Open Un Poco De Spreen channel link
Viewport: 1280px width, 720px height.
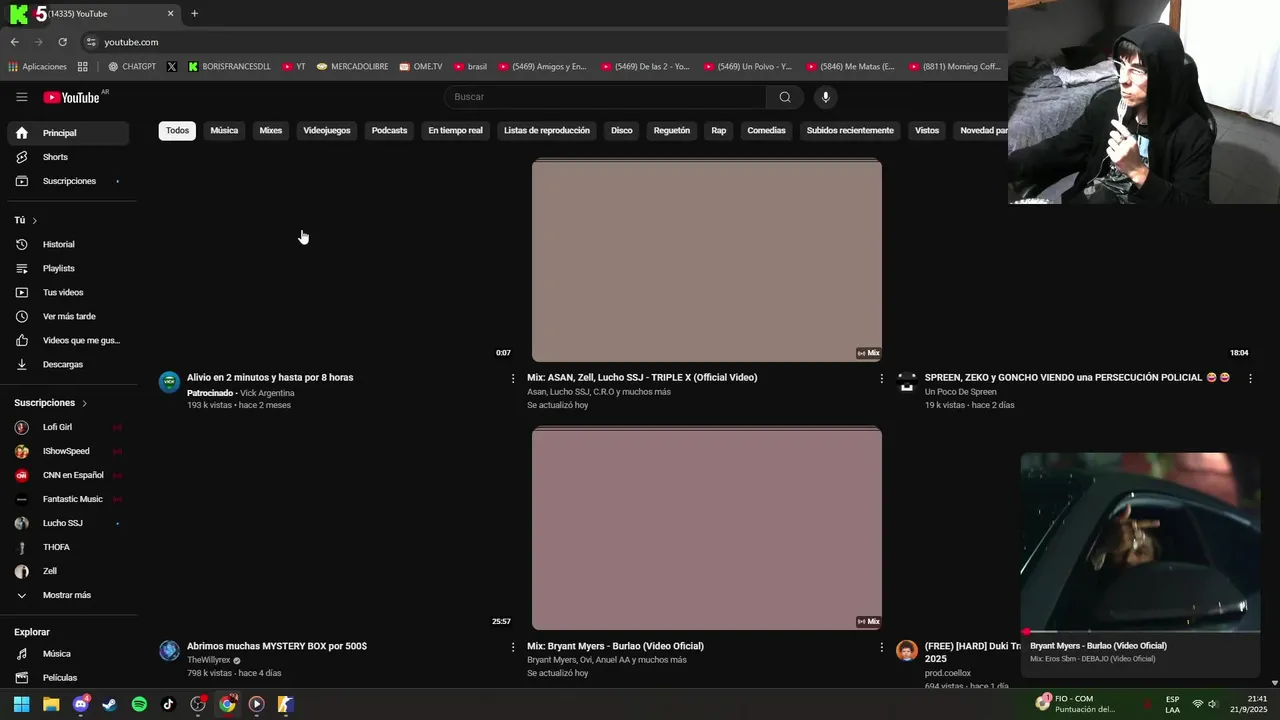(961, 392)
